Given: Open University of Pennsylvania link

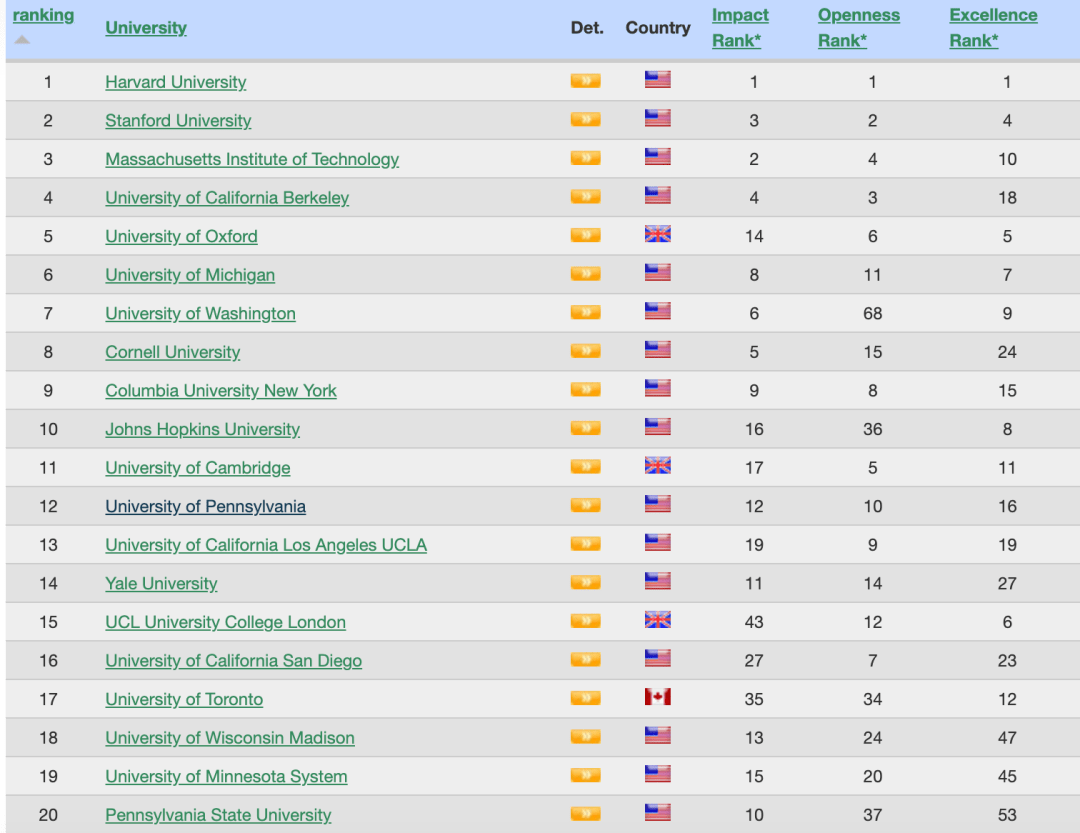Looking at the screenshot, I should 205,506.
